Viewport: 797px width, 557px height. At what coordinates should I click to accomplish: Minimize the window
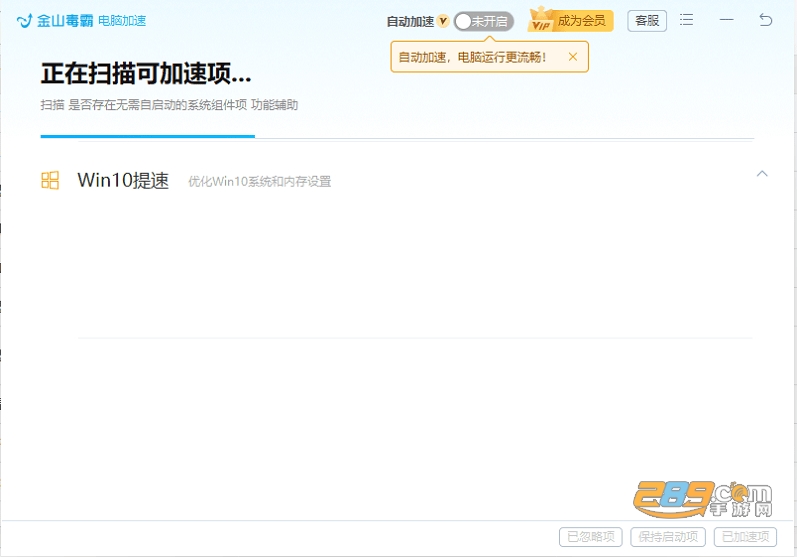(x=726, y=20)
